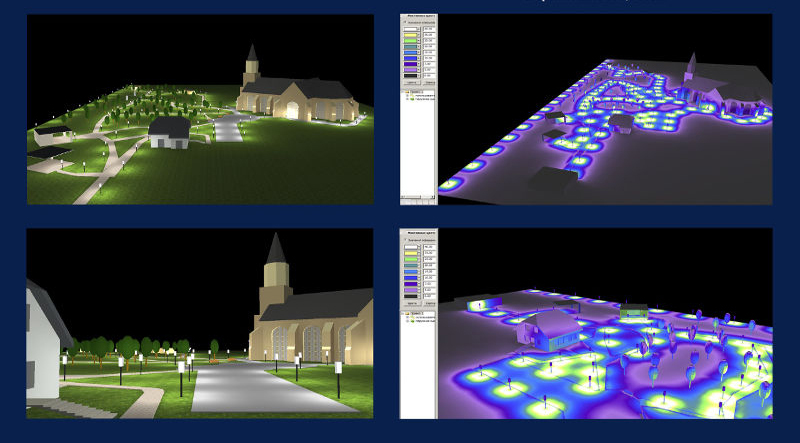Select first child item in bottom panel tree
Screen dimensions: 800x443
click(425, 317)
